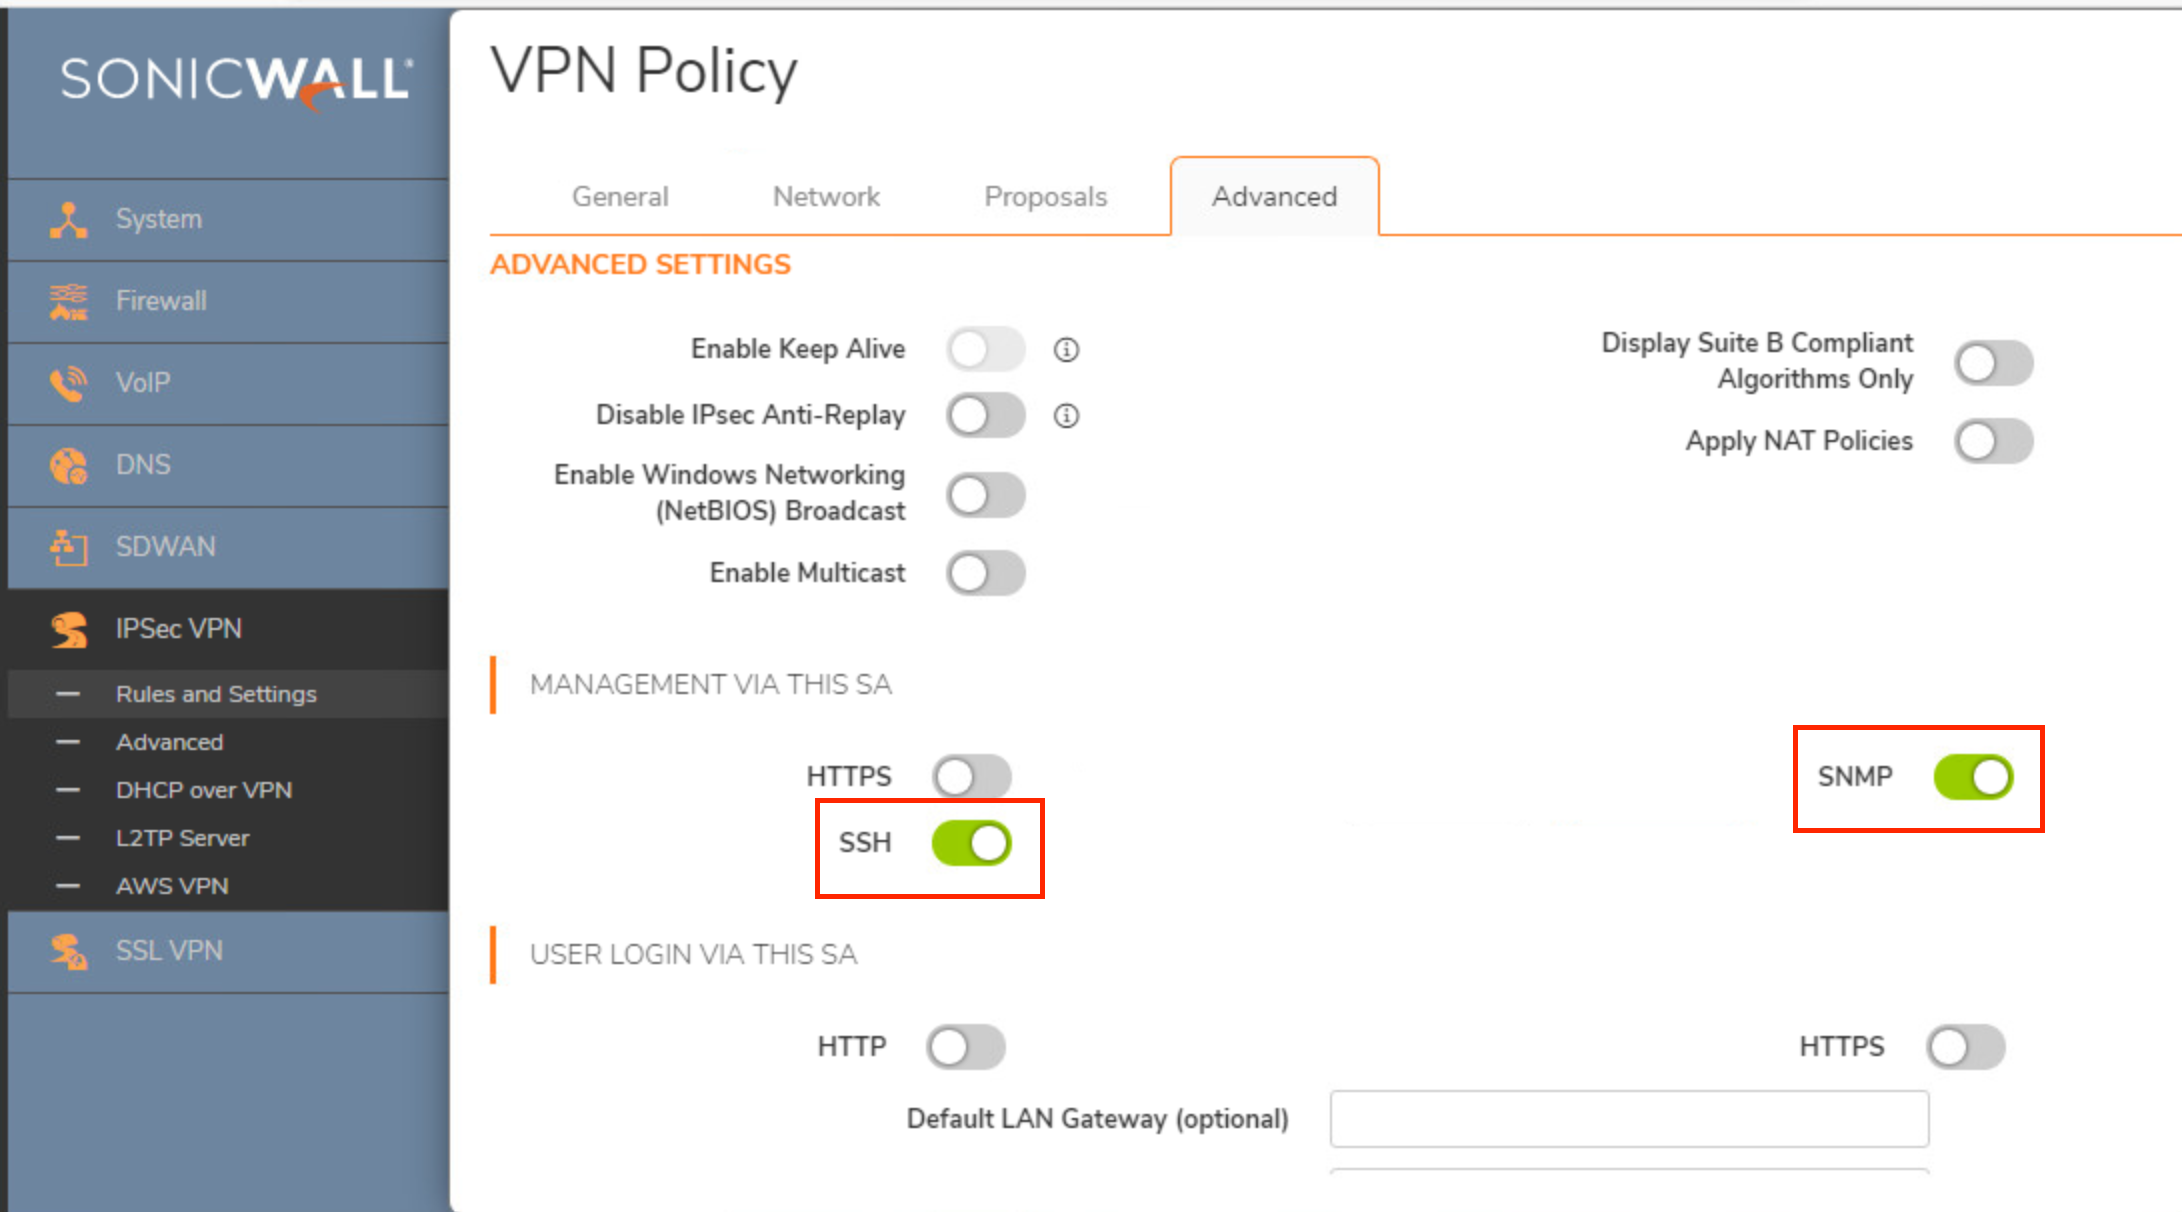Viewport: 2182px width, 1212px height.
Task: Select the DNS globe icon
Action: [68, 465]
